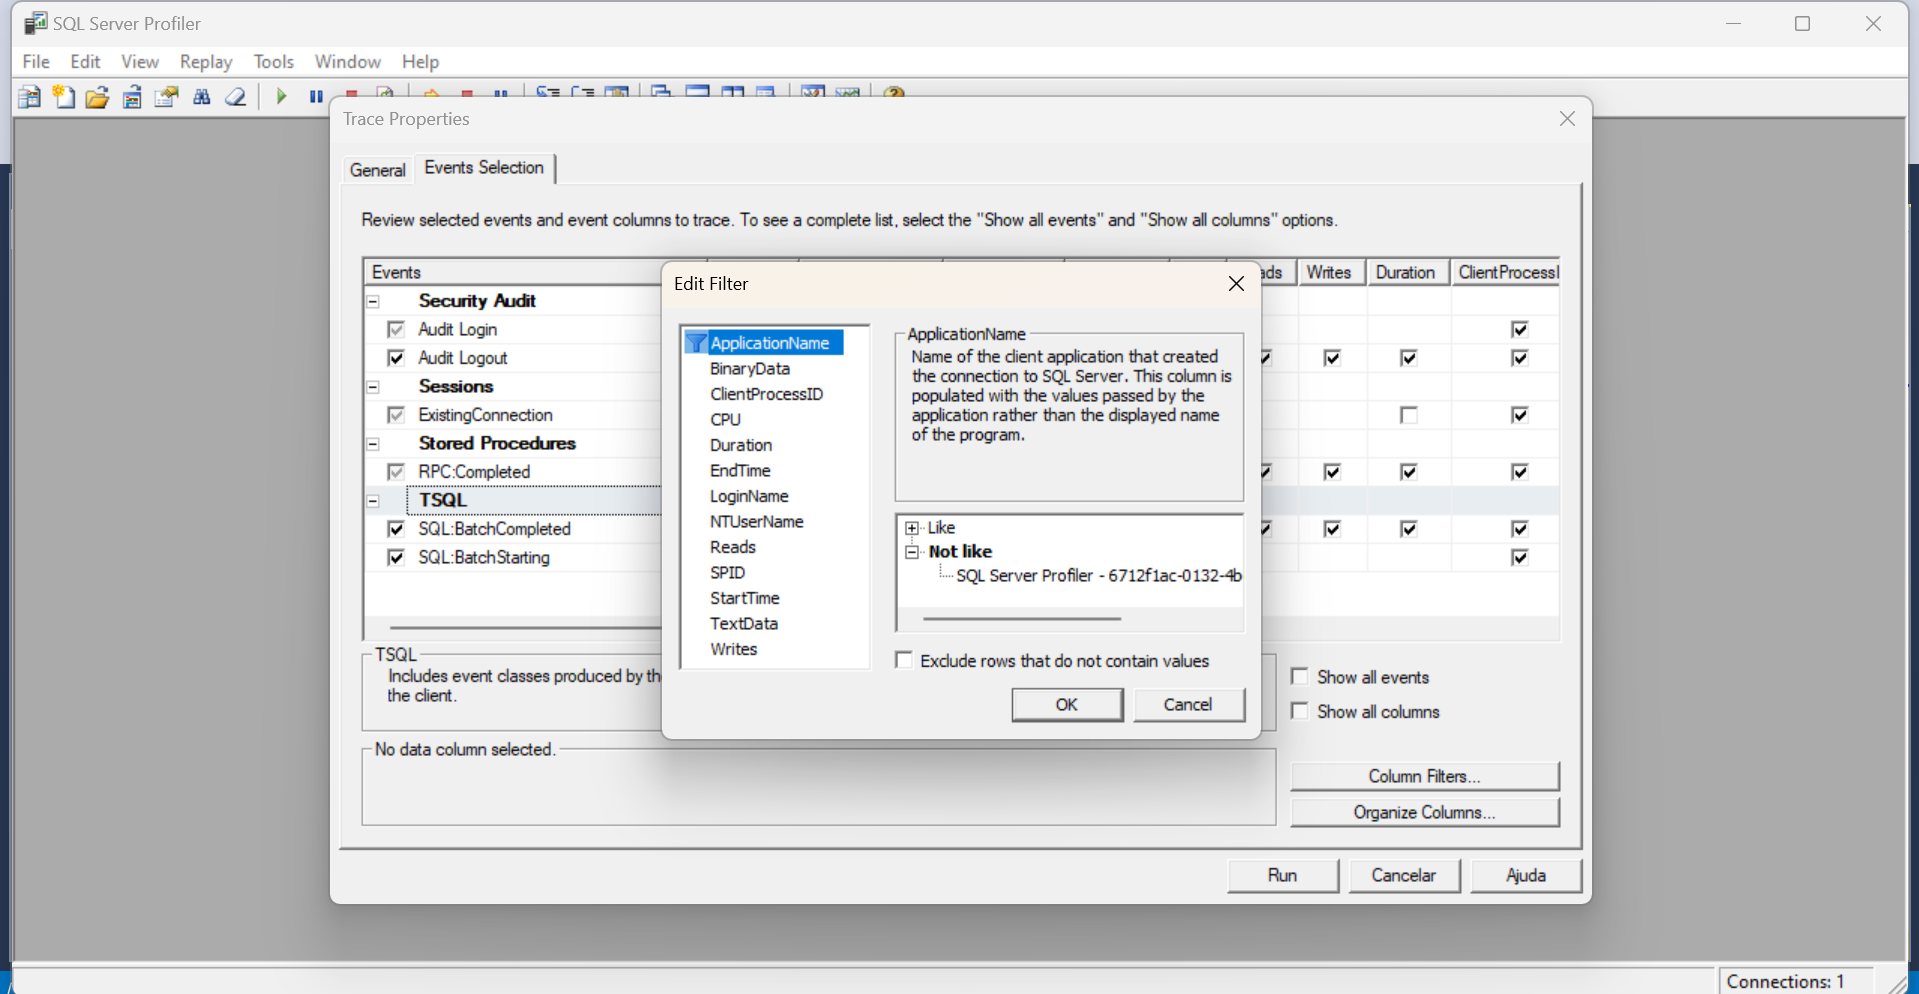Viewport: 1919px width, 994px height.
Task: Toggle the SQL:BatchCompleted event checkbox
Action: coord(396,529)
